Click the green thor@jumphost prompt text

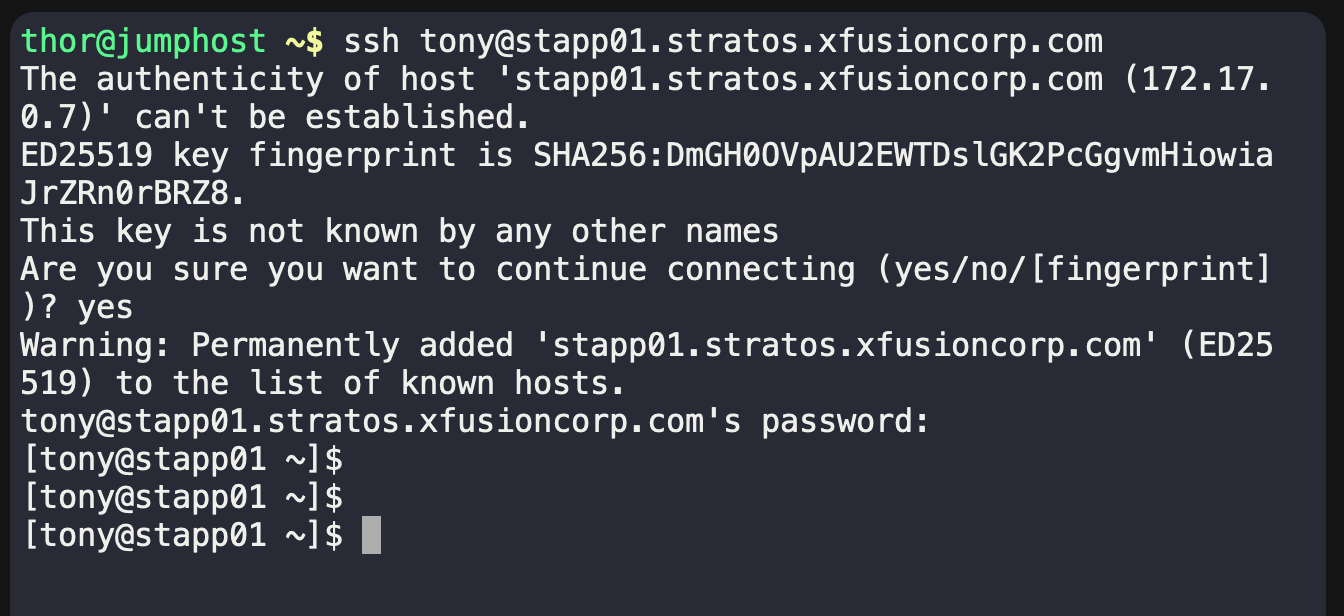click(x=143, y=42)
